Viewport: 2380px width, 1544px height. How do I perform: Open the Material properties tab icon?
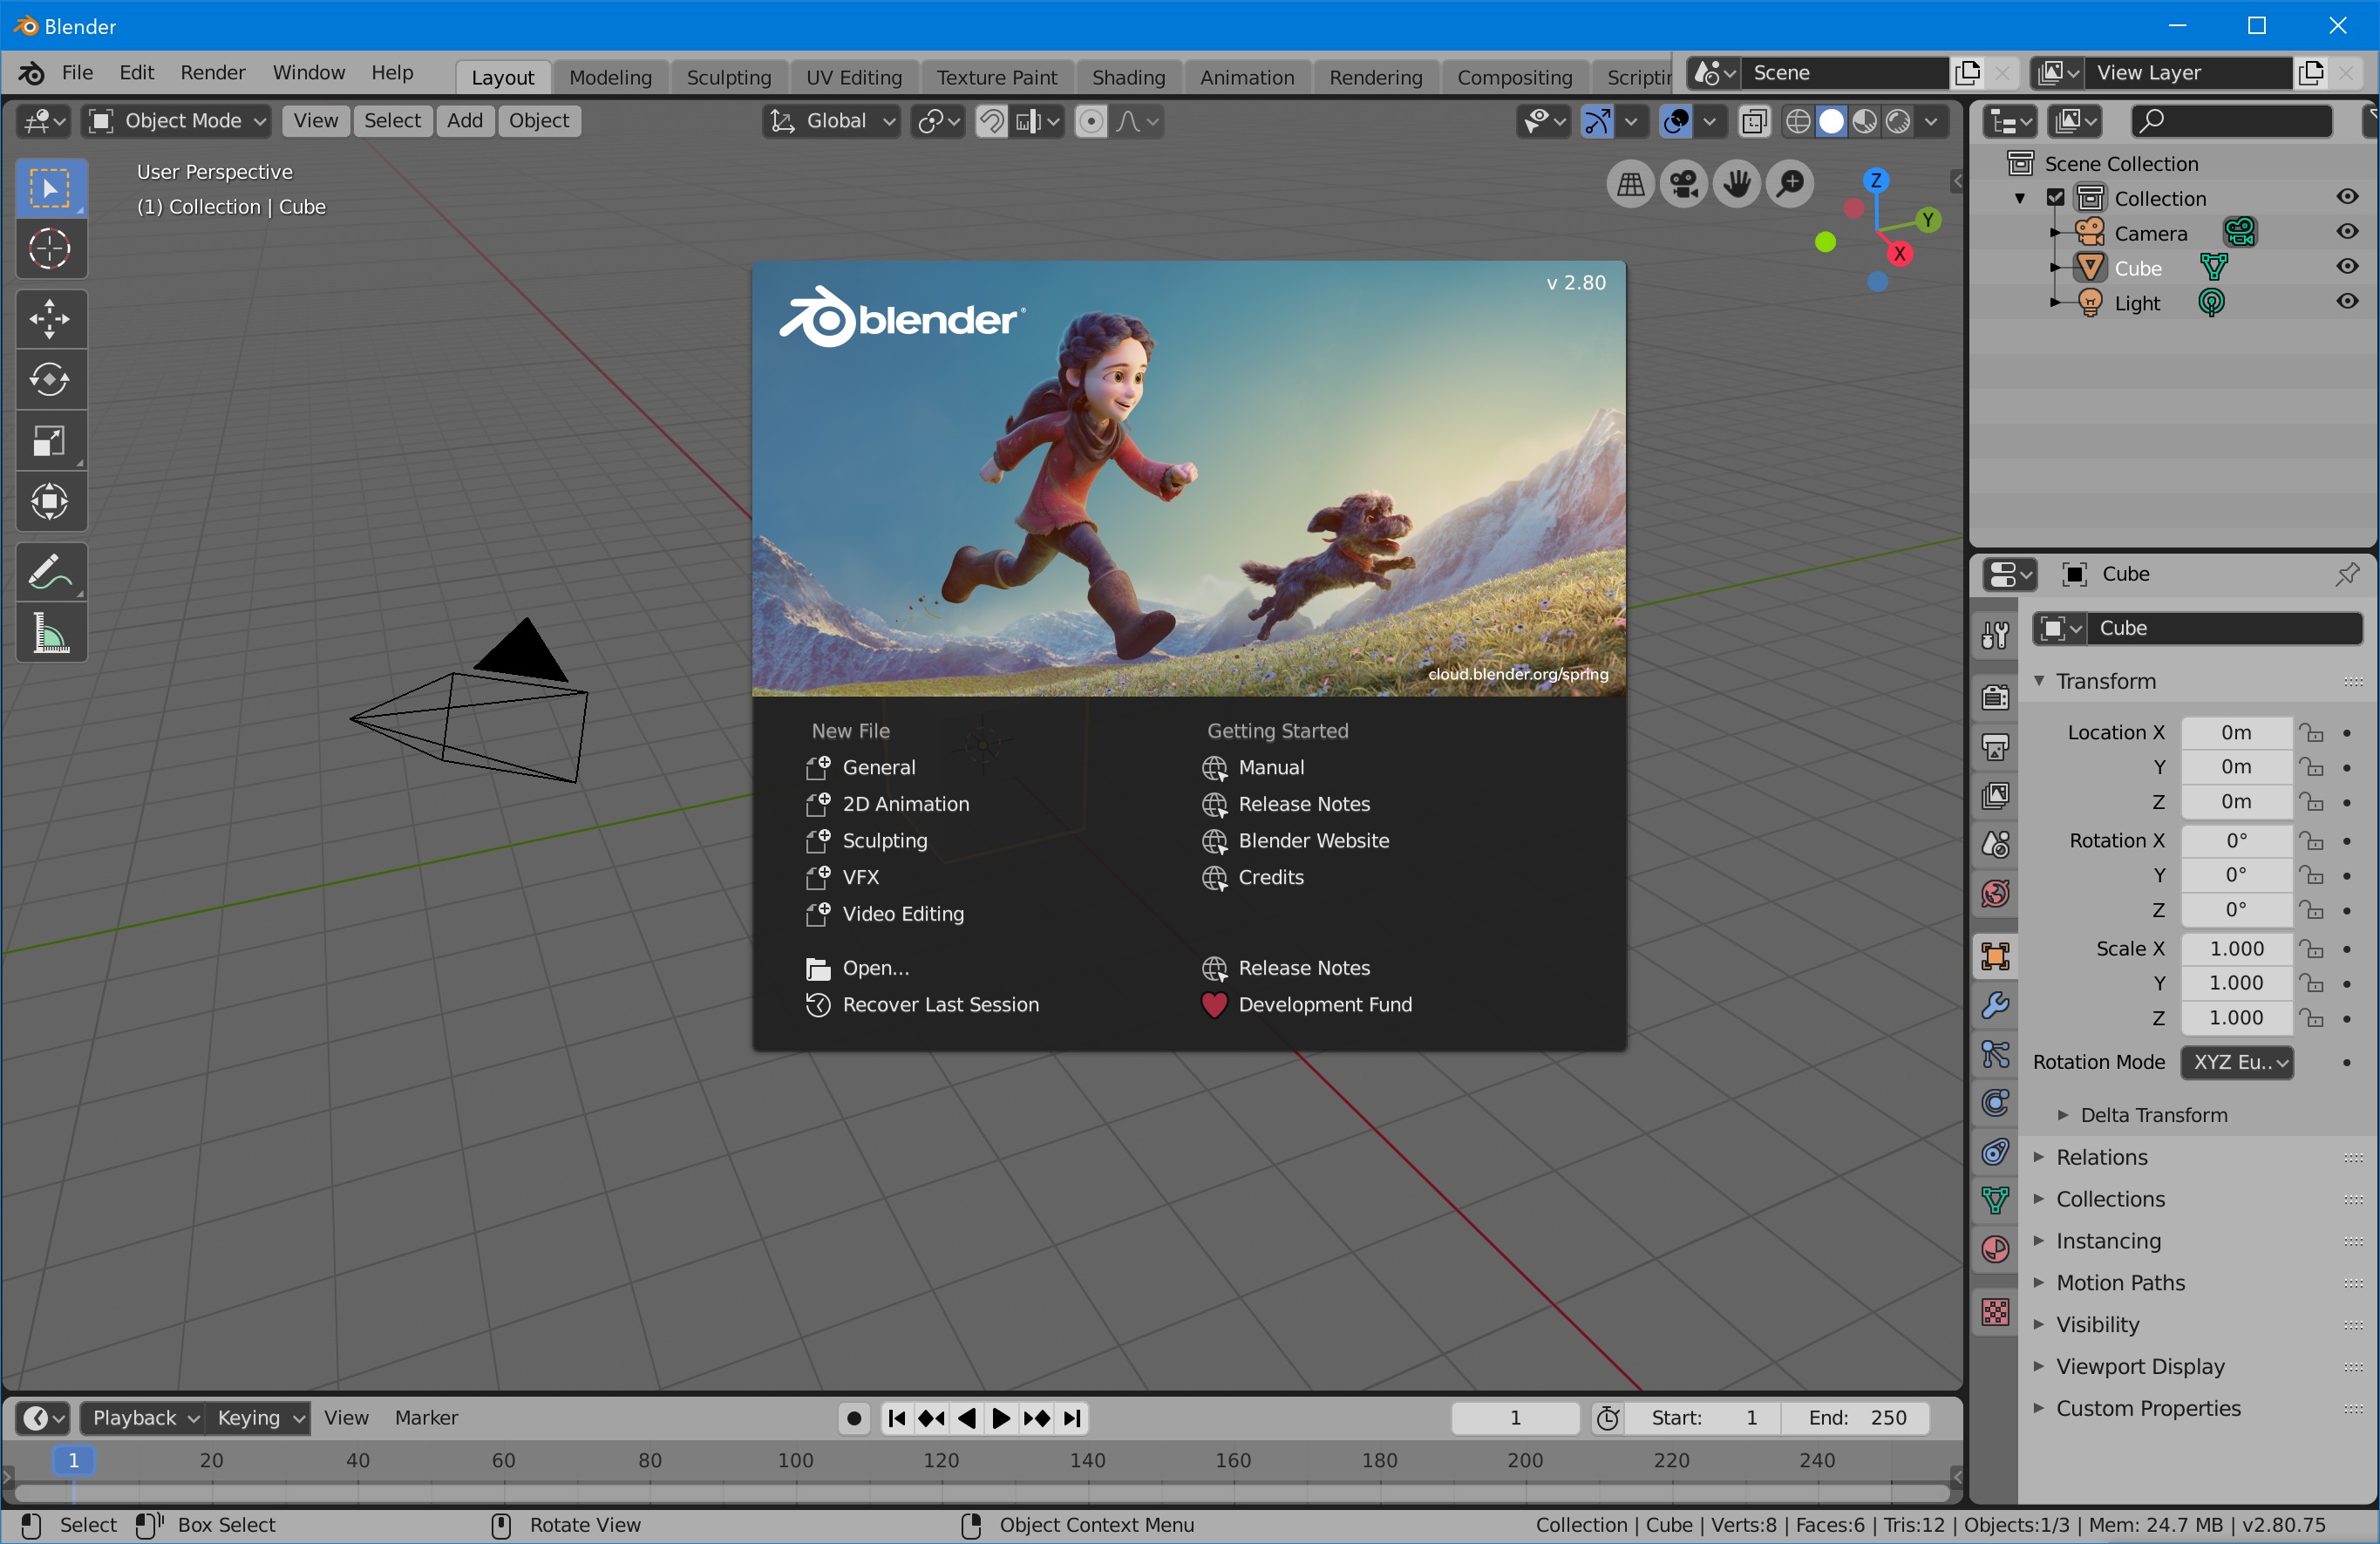pyautogui.click(x=1995, y=1250)
